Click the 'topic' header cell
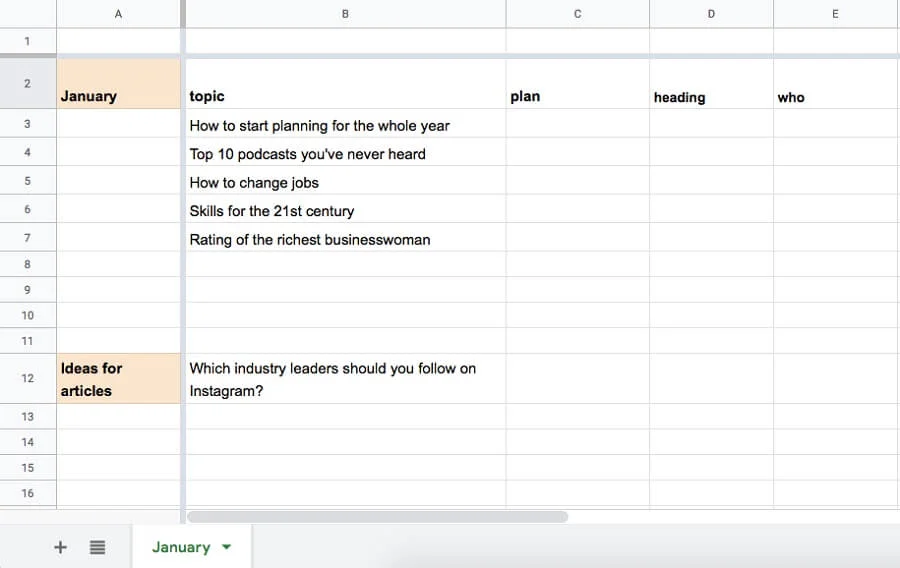This screenshot has width=900, height=568. 345,96
